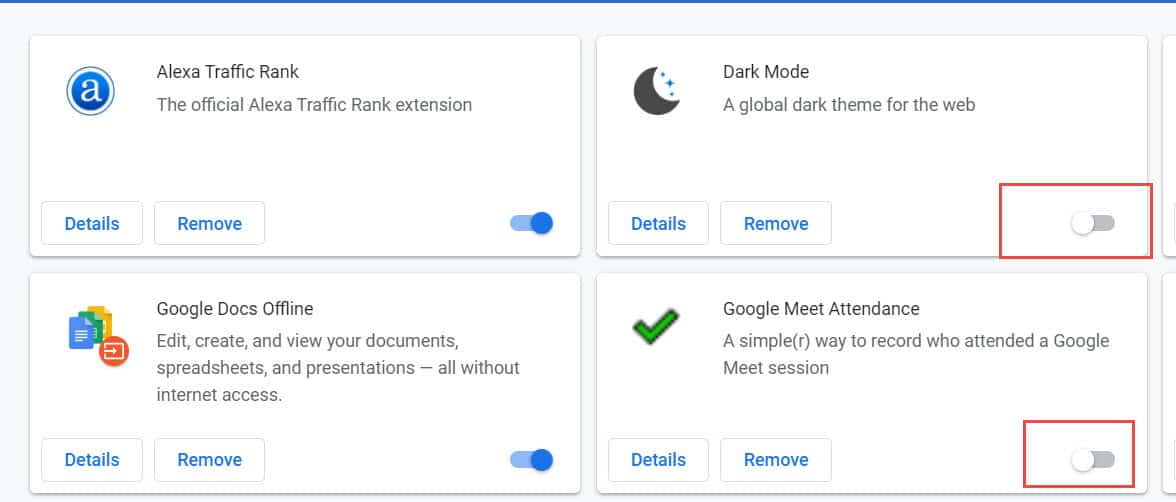Remove the Alexa Traffic Rank extension
The width and height of the screenshot is (1176, 502).
pos(209,223)
